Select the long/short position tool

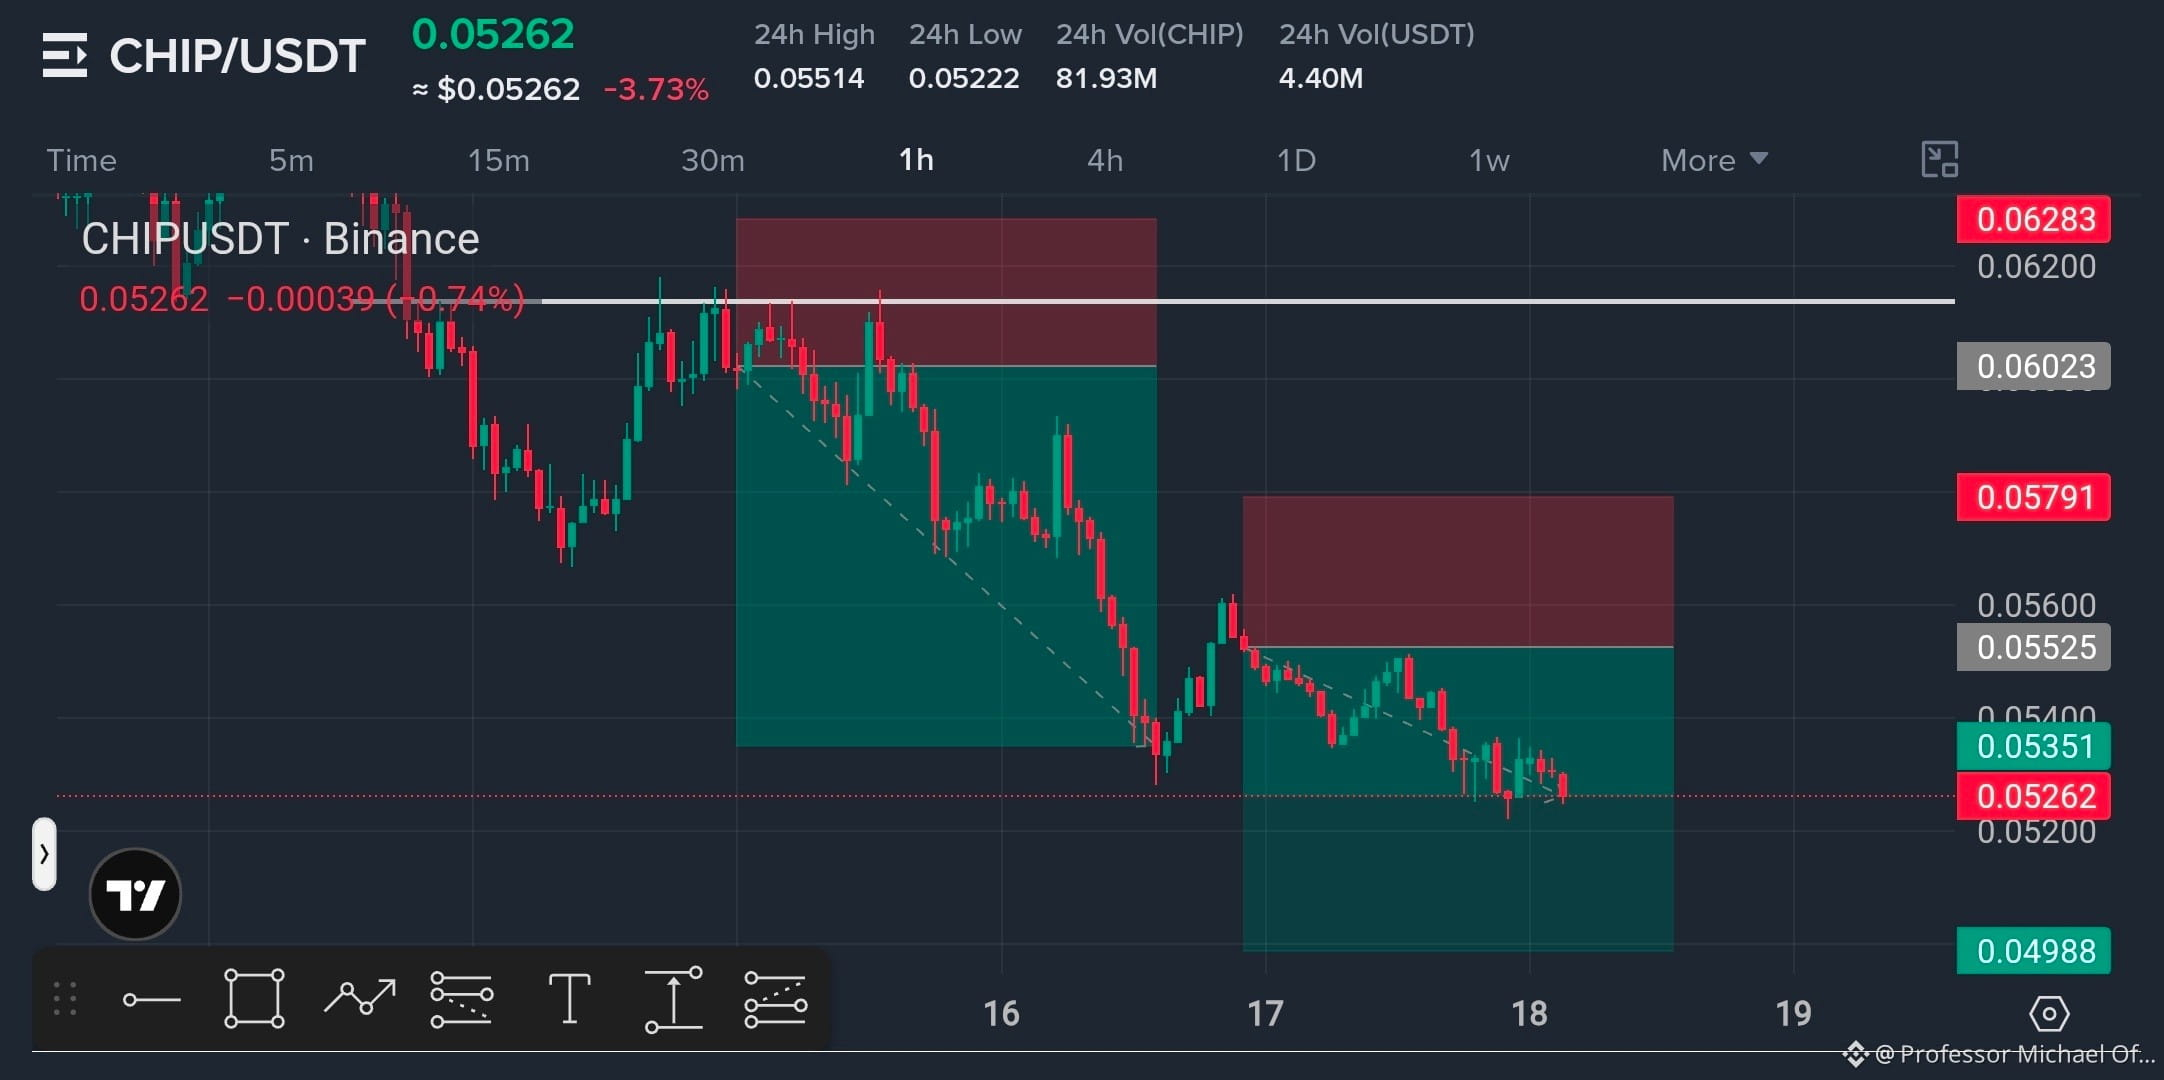[775, 999]
